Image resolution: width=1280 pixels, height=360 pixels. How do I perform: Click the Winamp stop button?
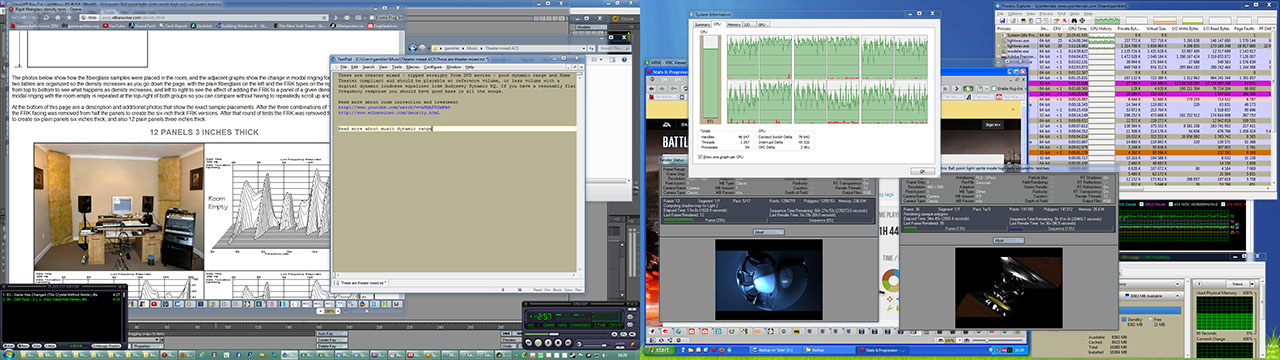(558, 342)
